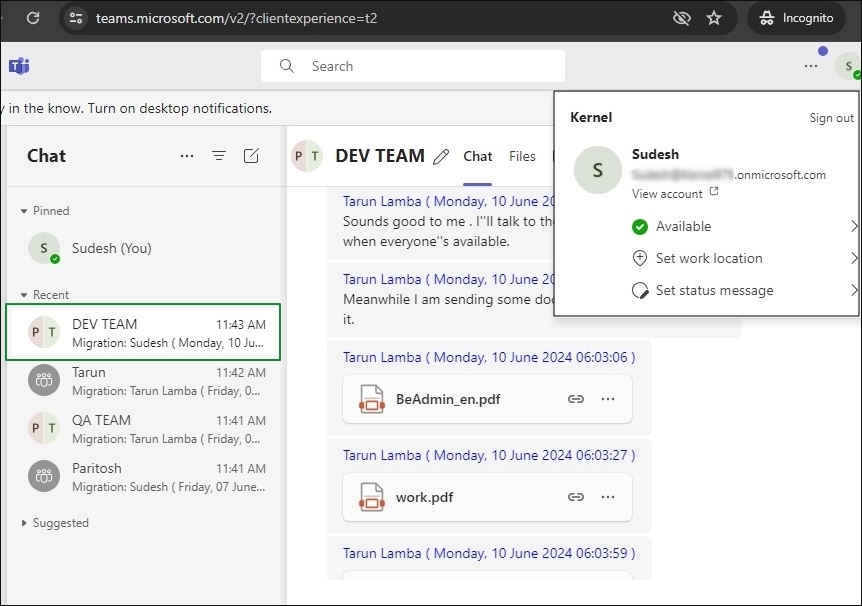
Task: Open more options for work.pdf attachment
Action: pos(608,497)
